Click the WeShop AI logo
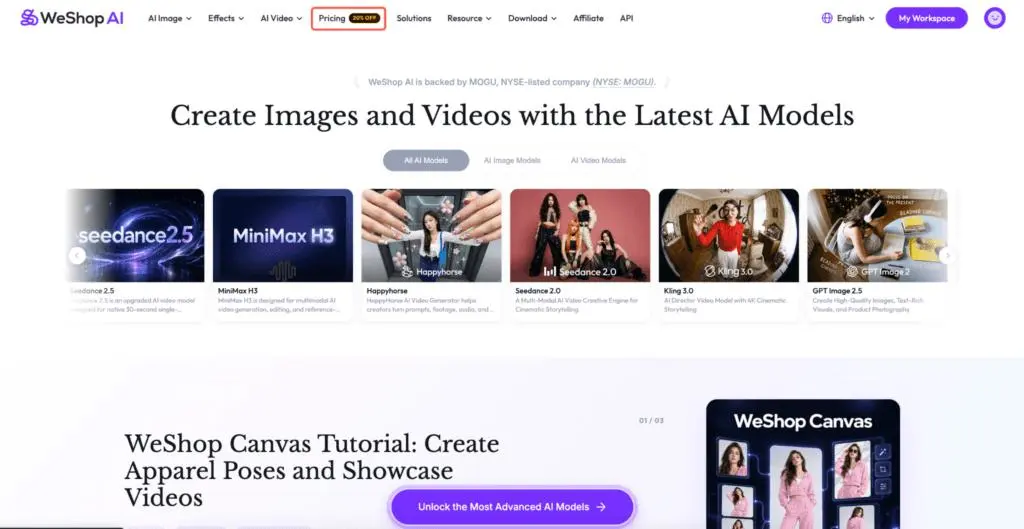This screenshot has height=529, width=1024. tap(72, 18)
